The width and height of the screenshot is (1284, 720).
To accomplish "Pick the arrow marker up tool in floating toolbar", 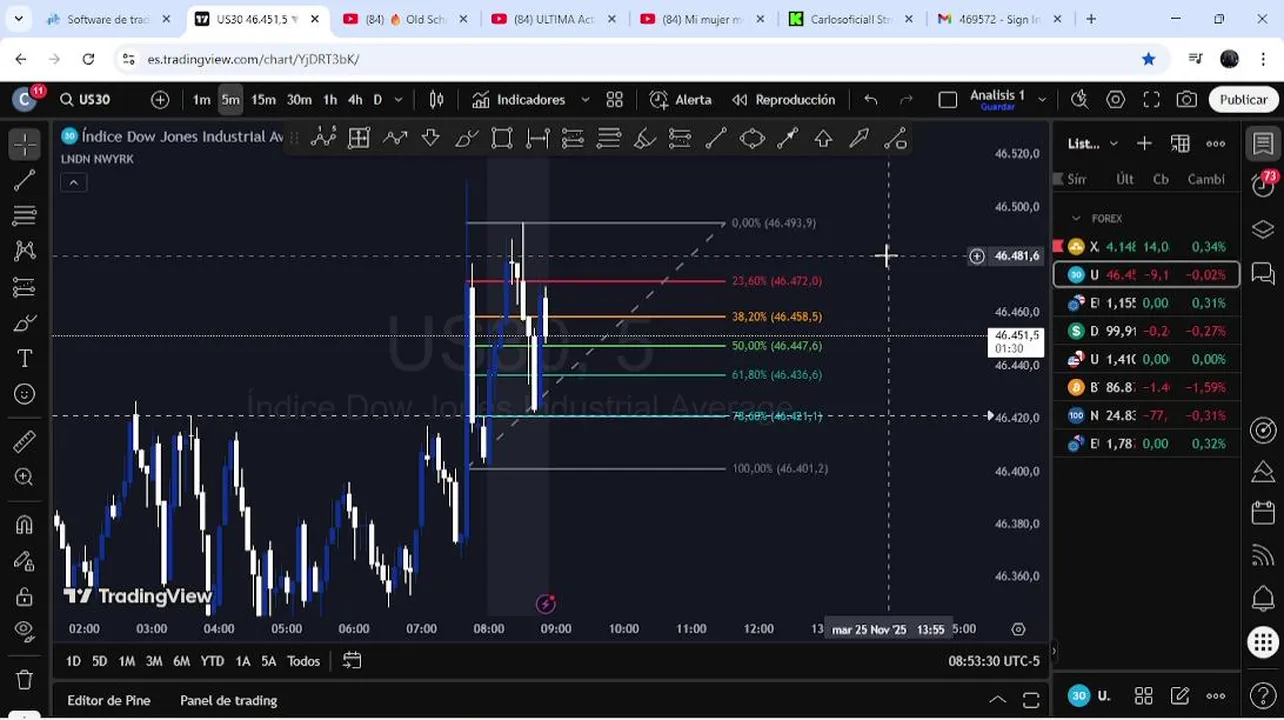I will [x=823, y=139].
